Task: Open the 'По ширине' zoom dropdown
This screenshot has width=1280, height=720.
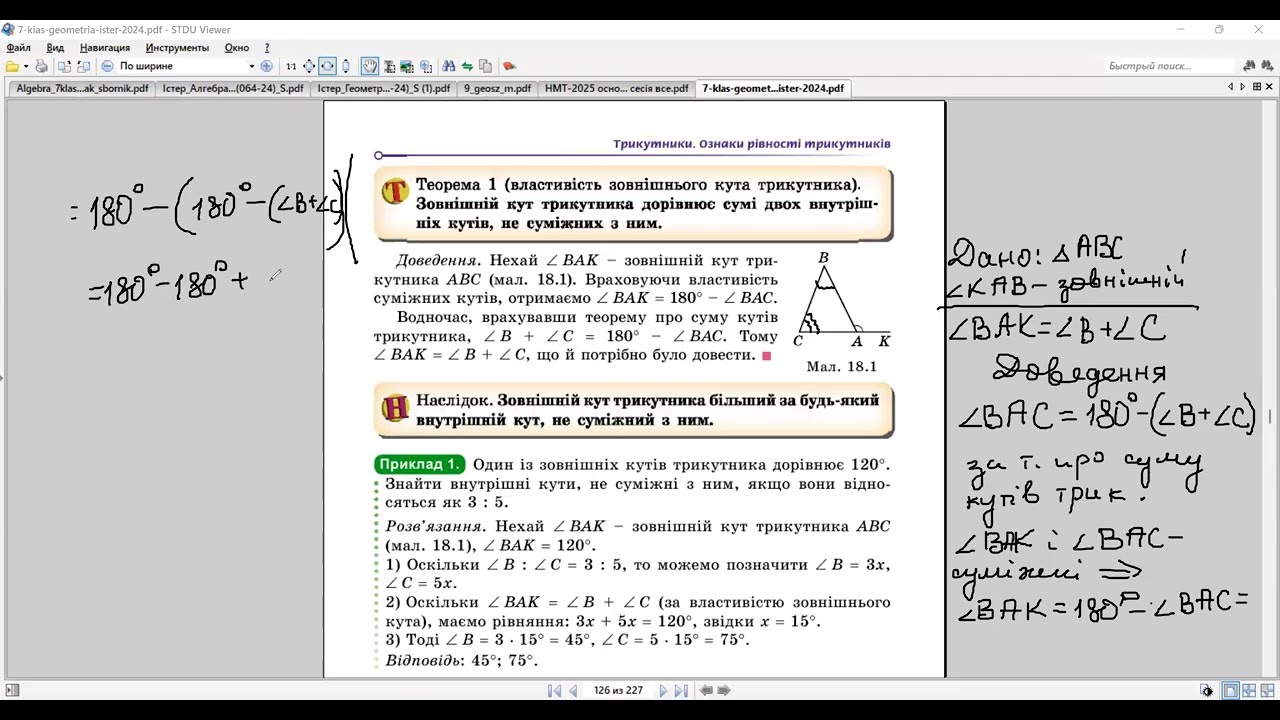Action: (x=251, y=66)
